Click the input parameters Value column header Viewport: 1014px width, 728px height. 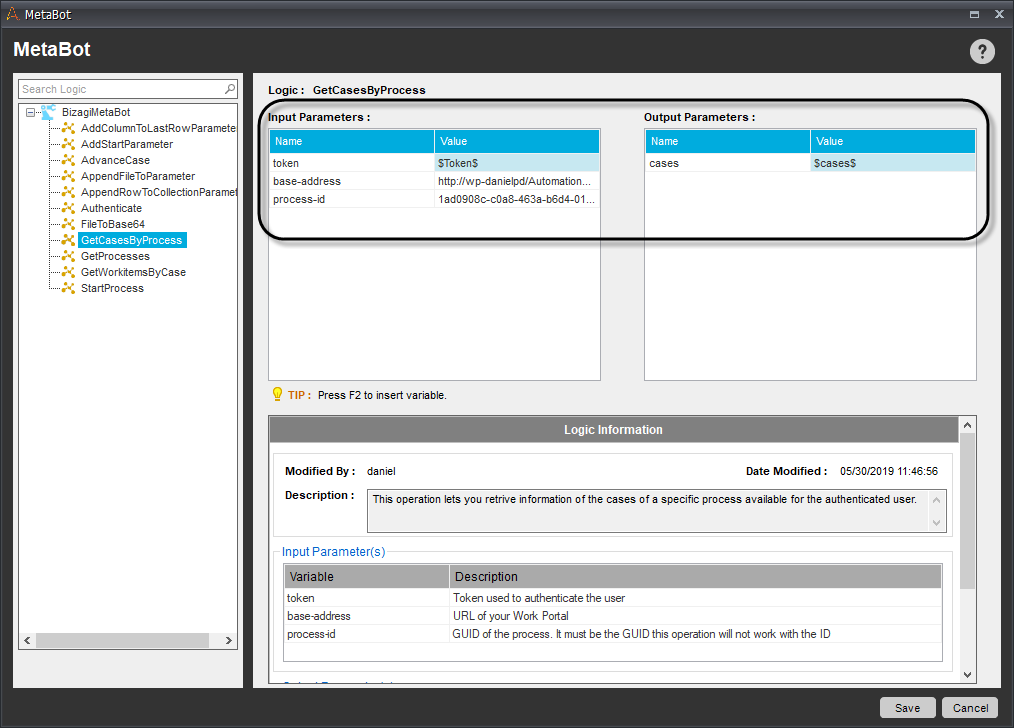pyautogui.click(x=517, y=141)
